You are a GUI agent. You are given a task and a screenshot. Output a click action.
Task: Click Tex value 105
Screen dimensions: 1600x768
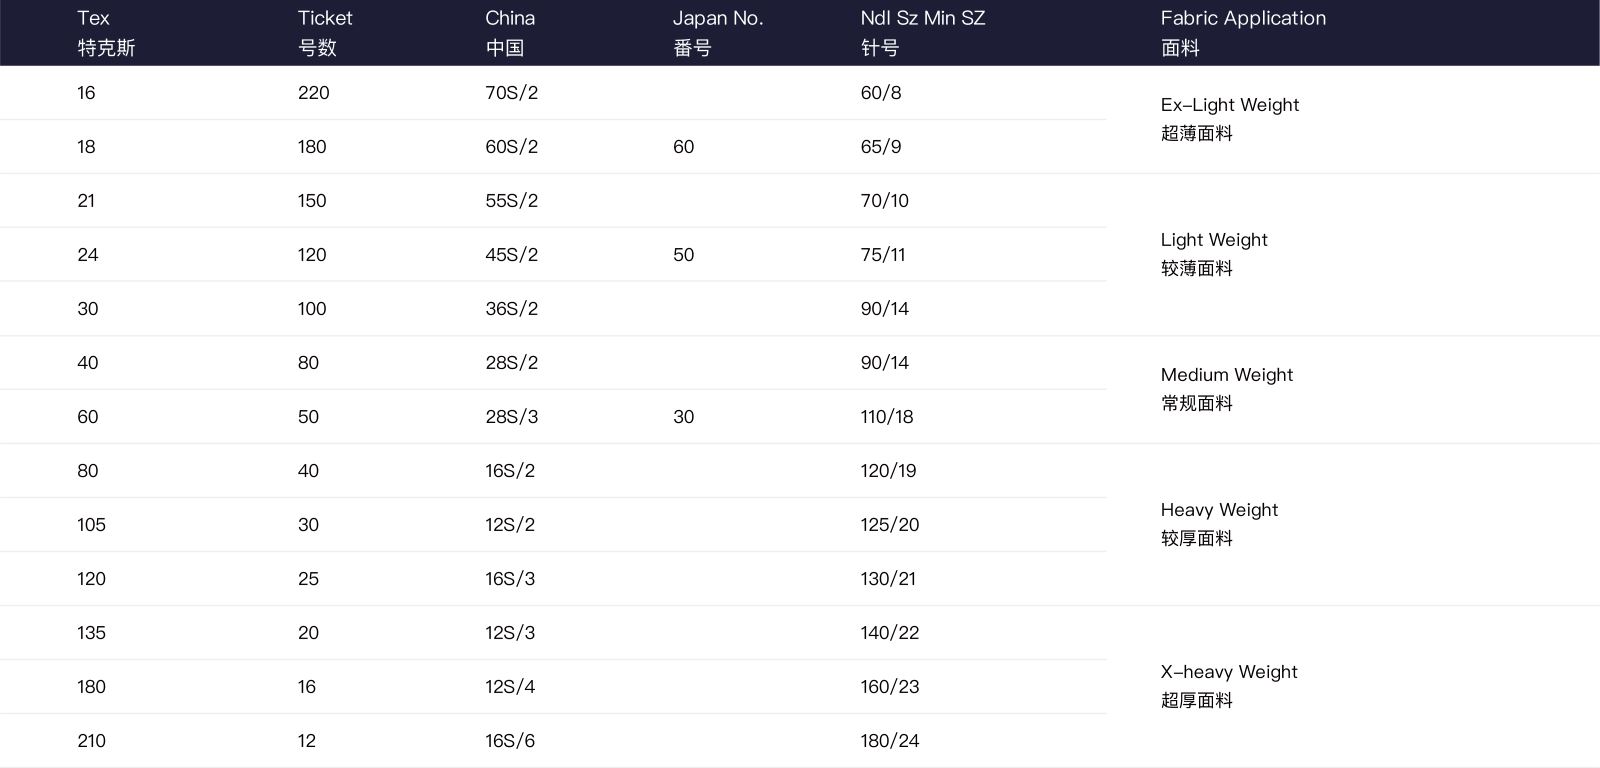click(x=91, y=525)
